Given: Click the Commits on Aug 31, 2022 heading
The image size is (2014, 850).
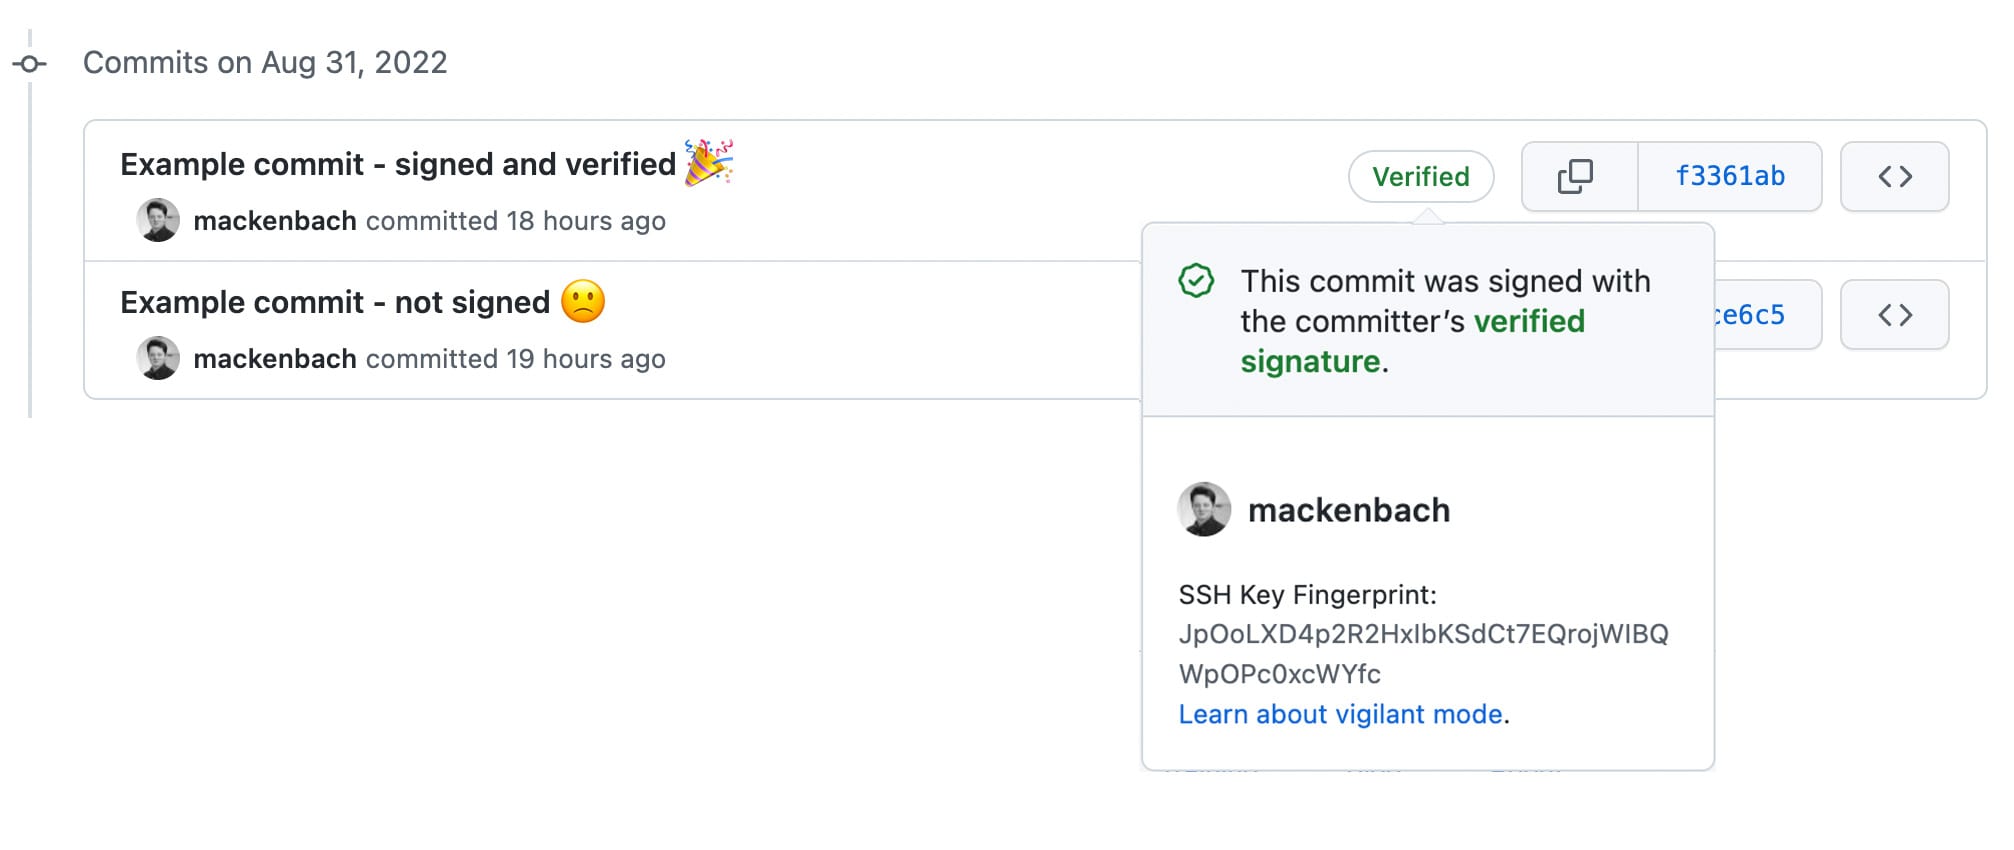Looking at the screenshot, I should pos(266,62).
